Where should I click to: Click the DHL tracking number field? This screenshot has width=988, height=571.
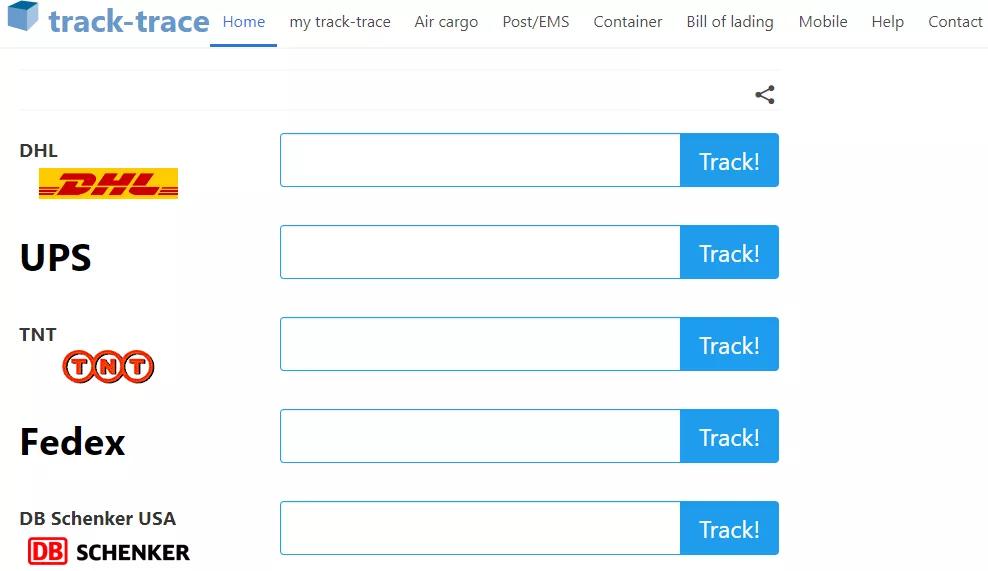pyautogui.click(x=480, y=160)
